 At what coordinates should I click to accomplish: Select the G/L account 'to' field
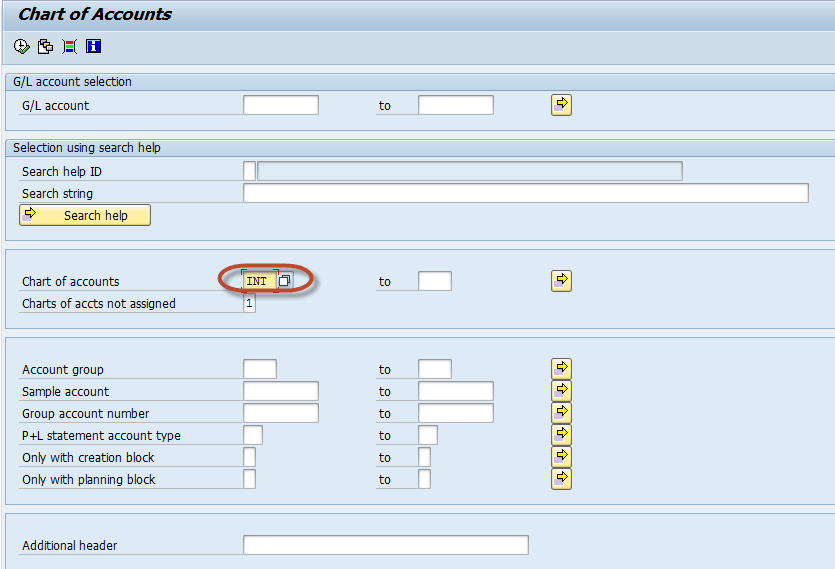tap(455, 105)
